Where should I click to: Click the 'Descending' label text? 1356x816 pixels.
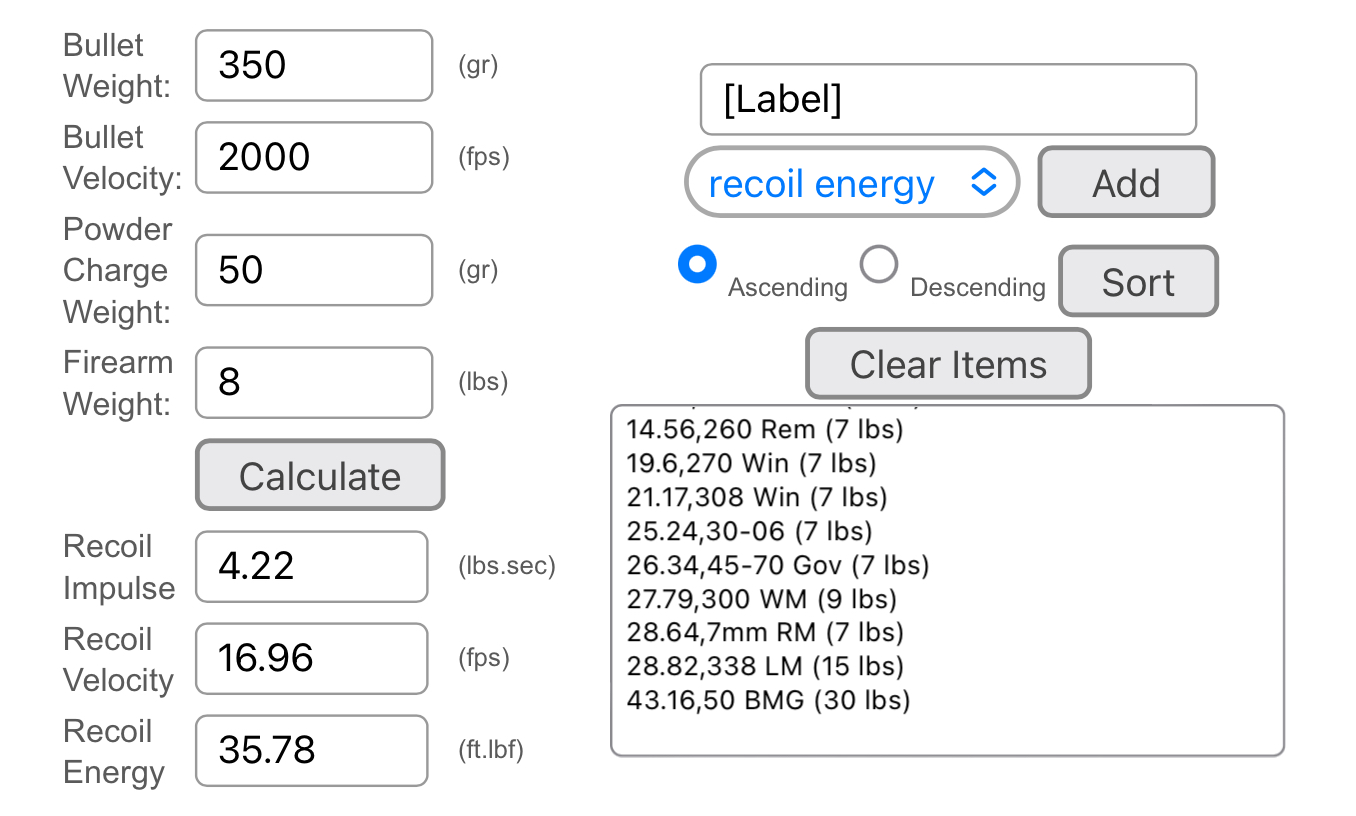[x=977, y=288]
